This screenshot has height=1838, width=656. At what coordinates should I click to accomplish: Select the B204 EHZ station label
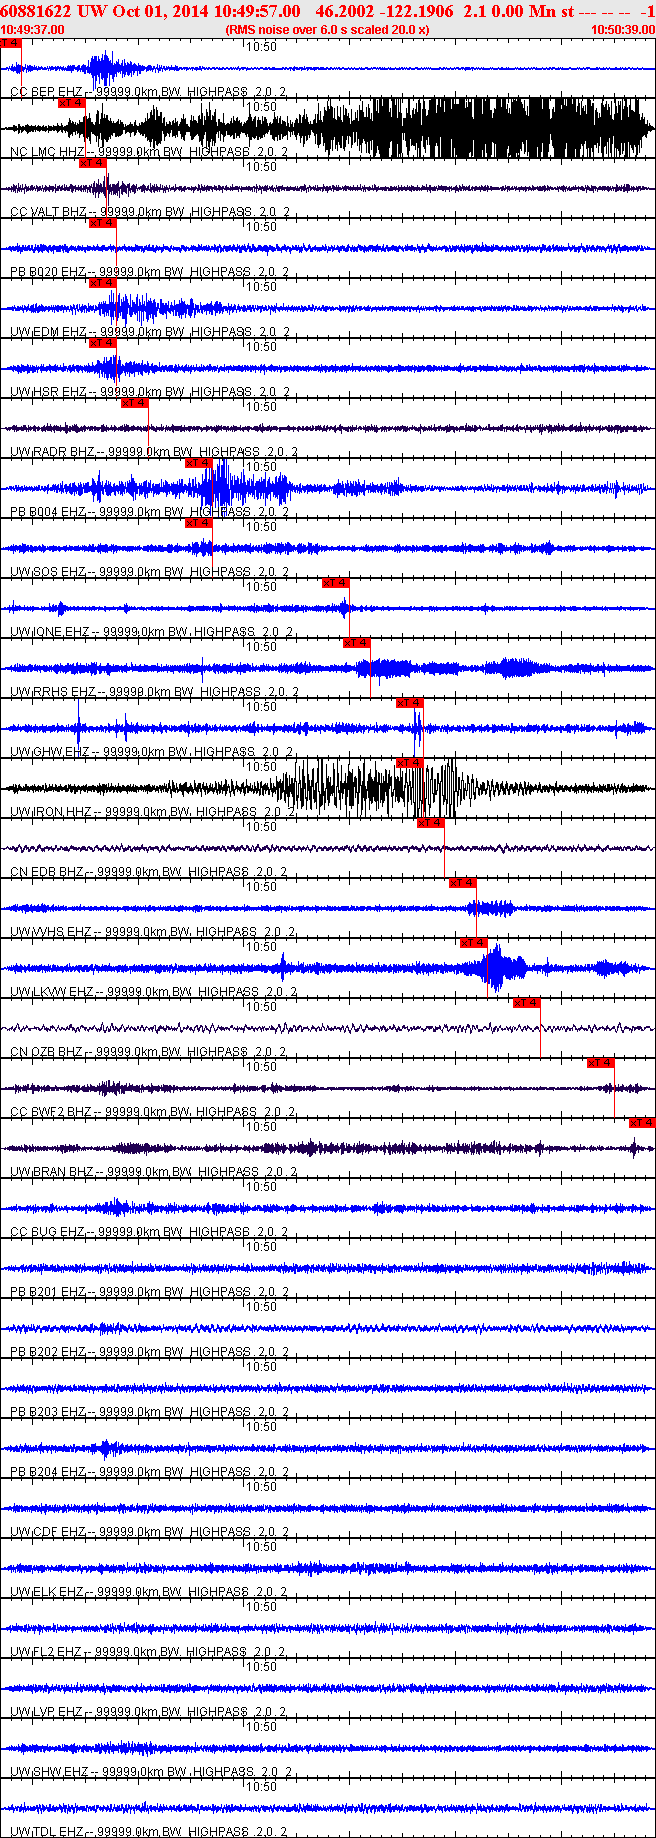point(149,1472)
